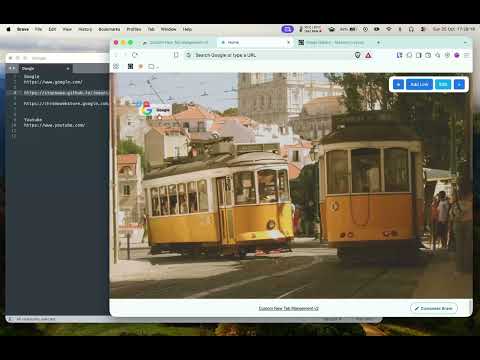Click the leftmost blue icon button before Add Link
The width and height of the screenshot is (480, 360).
398,84
